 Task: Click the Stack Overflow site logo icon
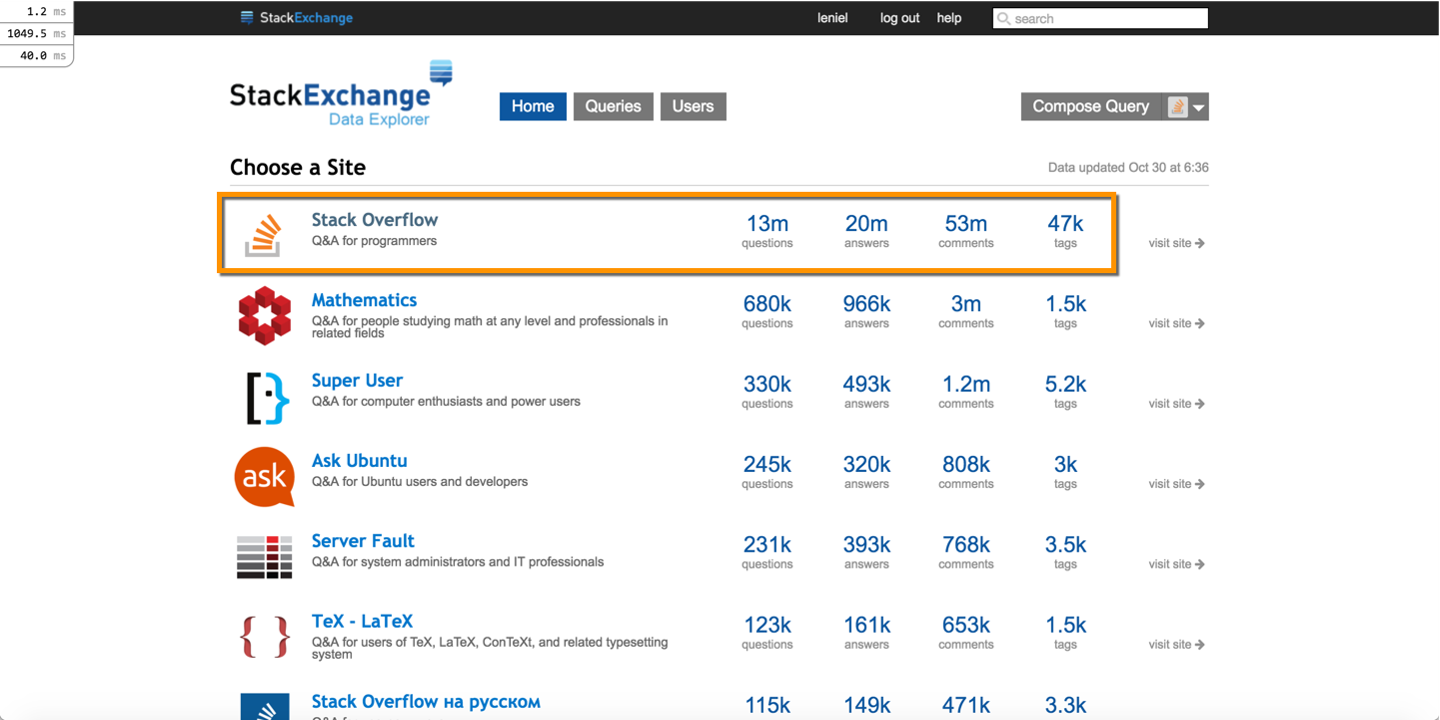point(264,232)
